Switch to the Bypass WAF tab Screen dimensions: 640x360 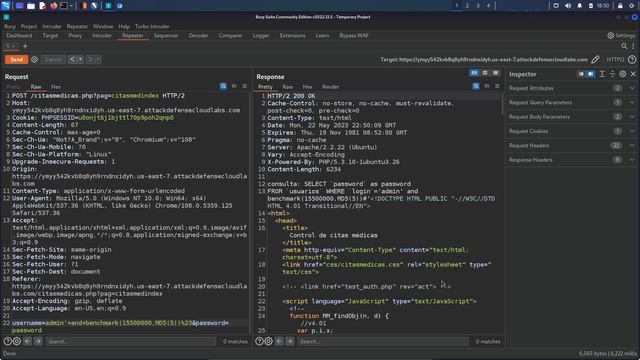[x=354, y=36]
